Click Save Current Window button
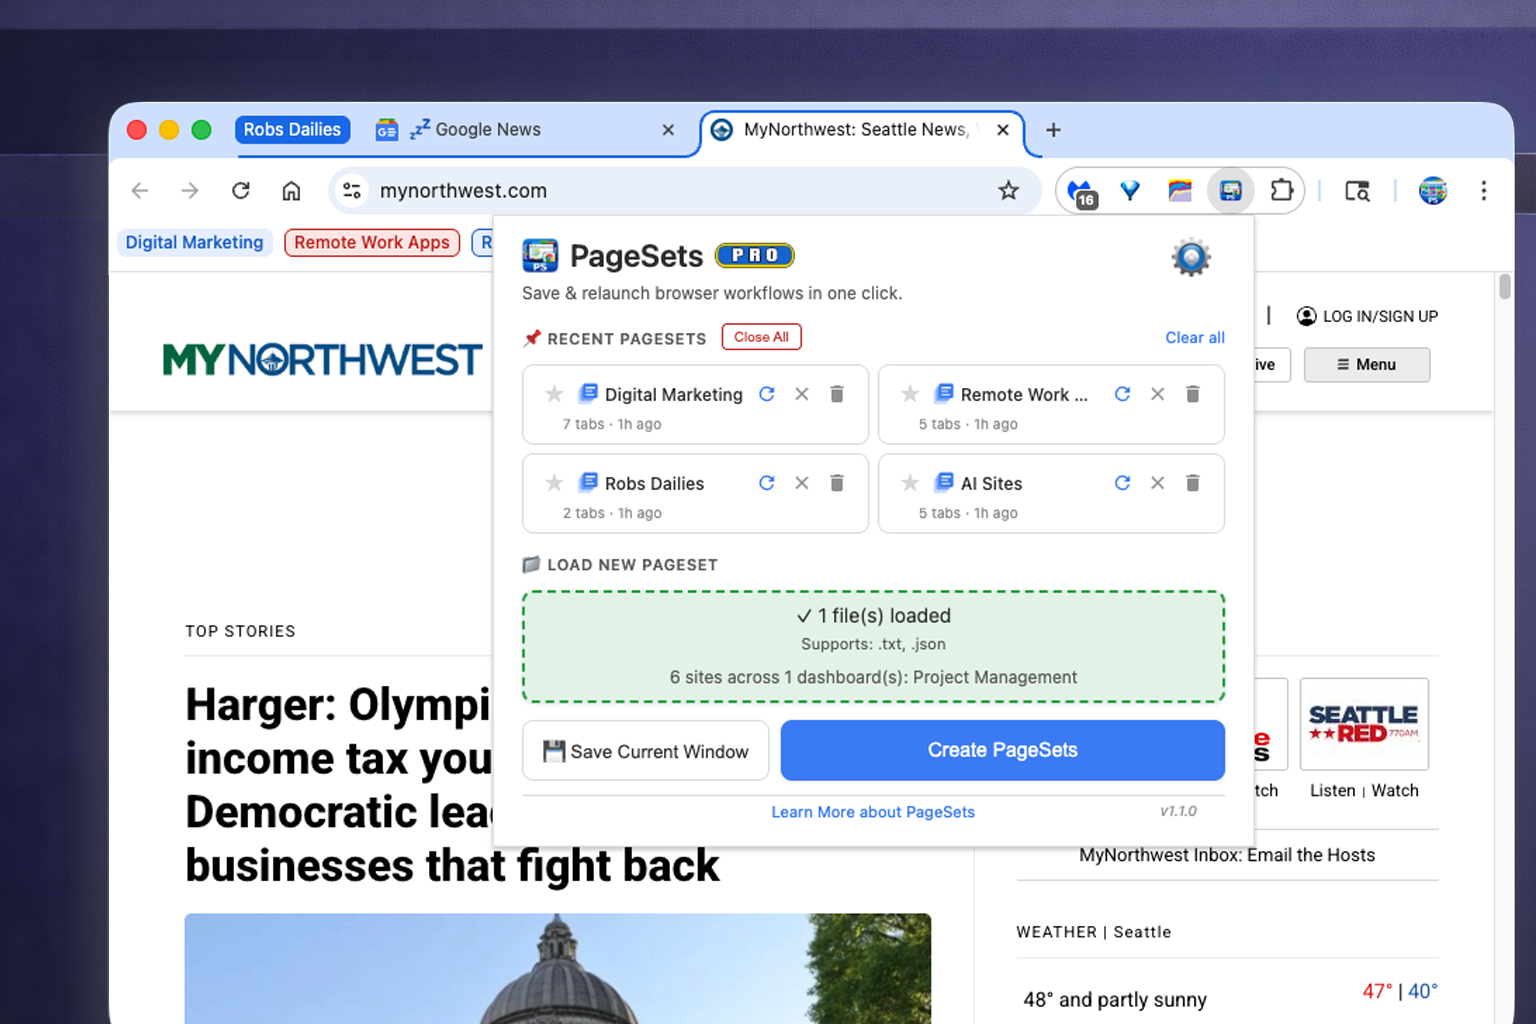The width and height of the screenshot is (1536, 1024). (x=645, y=751)
